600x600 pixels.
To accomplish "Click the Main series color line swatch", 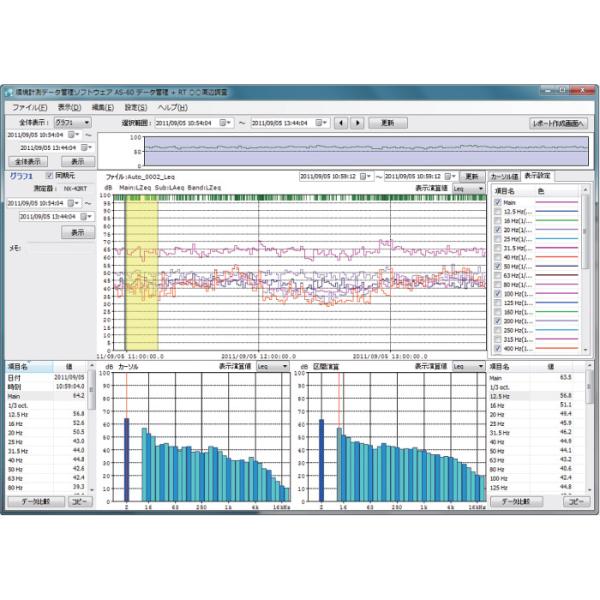I will tap(555, 203).
